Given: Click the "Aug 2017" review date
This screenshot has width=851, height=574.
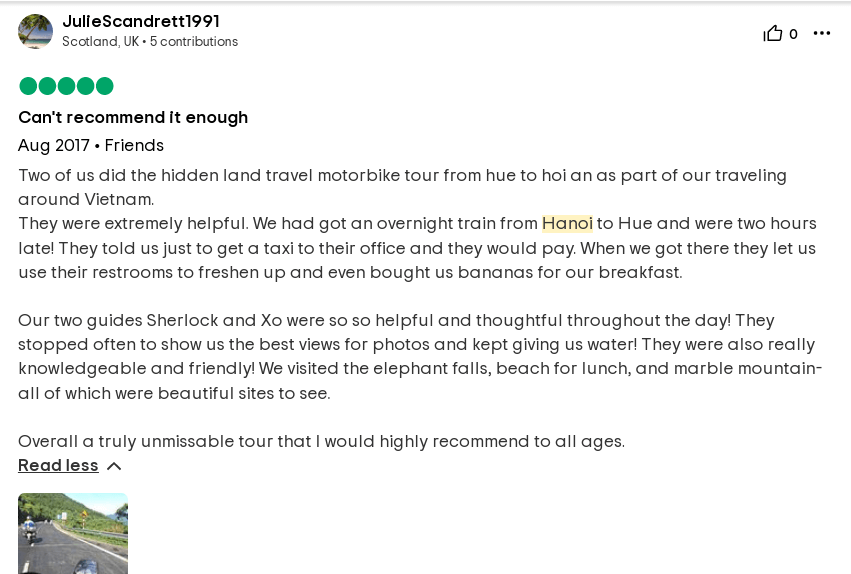Looking at the screenshot, I should pyautogui.click(x=53, y=145).
